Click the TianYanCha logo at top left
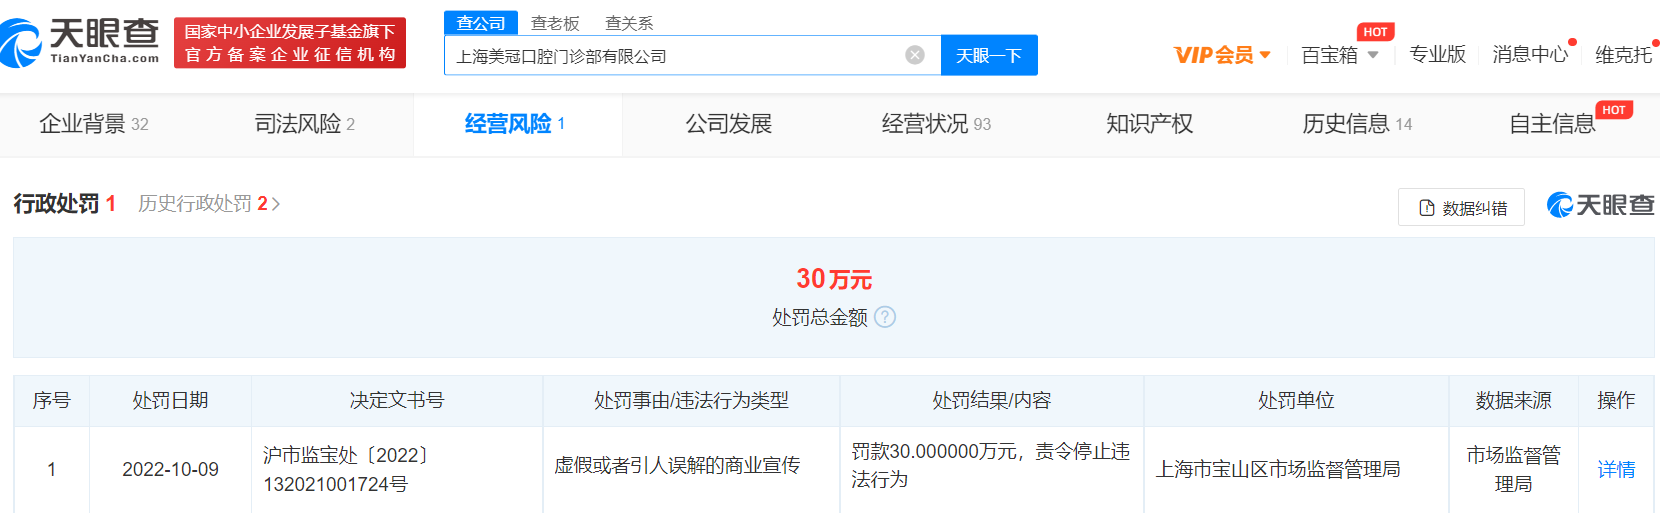Viewport: 1660px width, 513px height. click(x=80, y=42)
